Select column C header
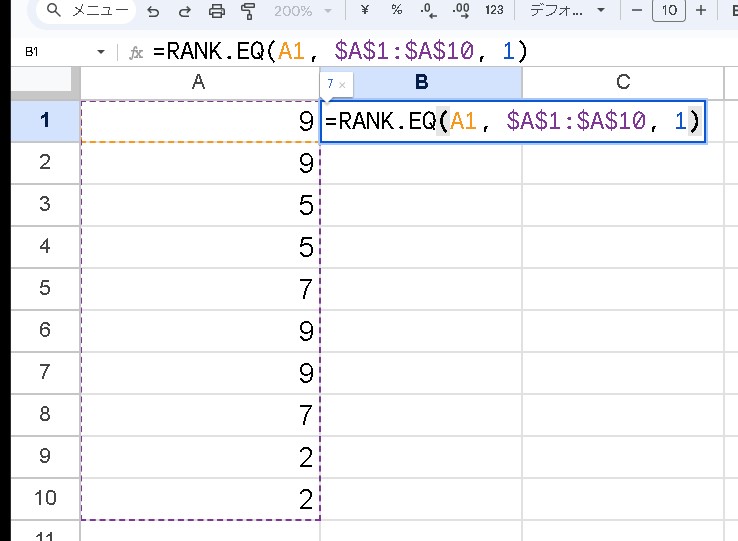738x541 pixels. click(622, 82)
